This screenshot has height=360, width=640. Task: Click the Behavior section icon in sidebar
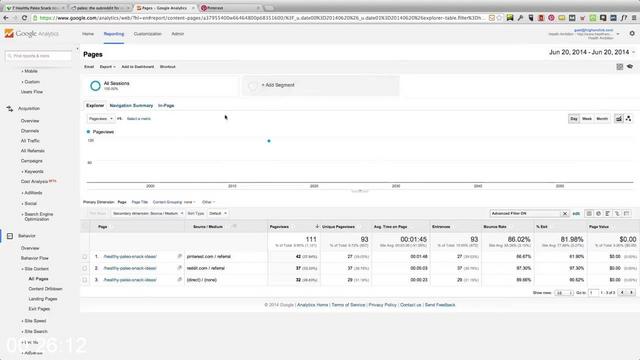(x=10, y=236)
